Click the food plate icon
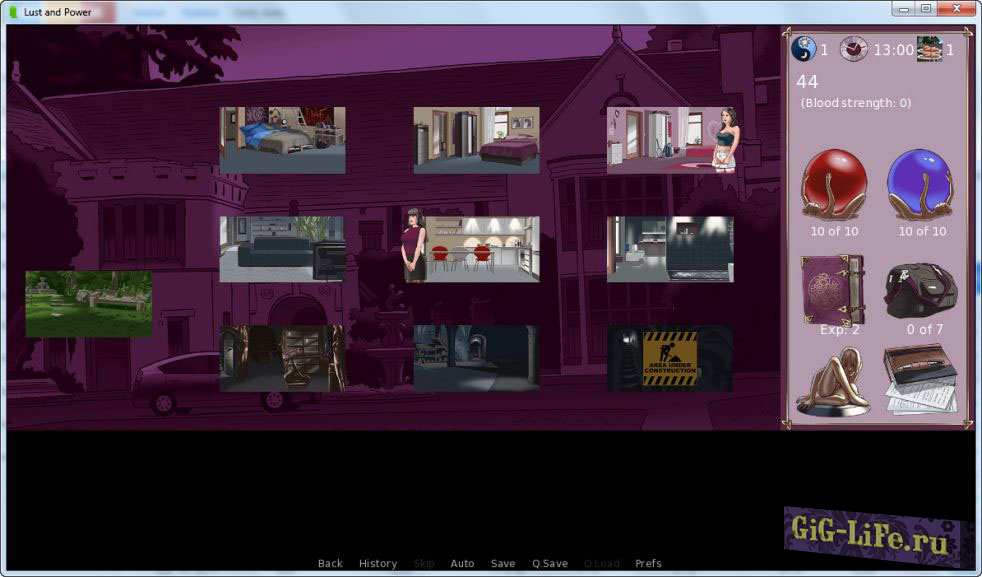The width and height of the screenshot is (982, 577). click(929, 49)
